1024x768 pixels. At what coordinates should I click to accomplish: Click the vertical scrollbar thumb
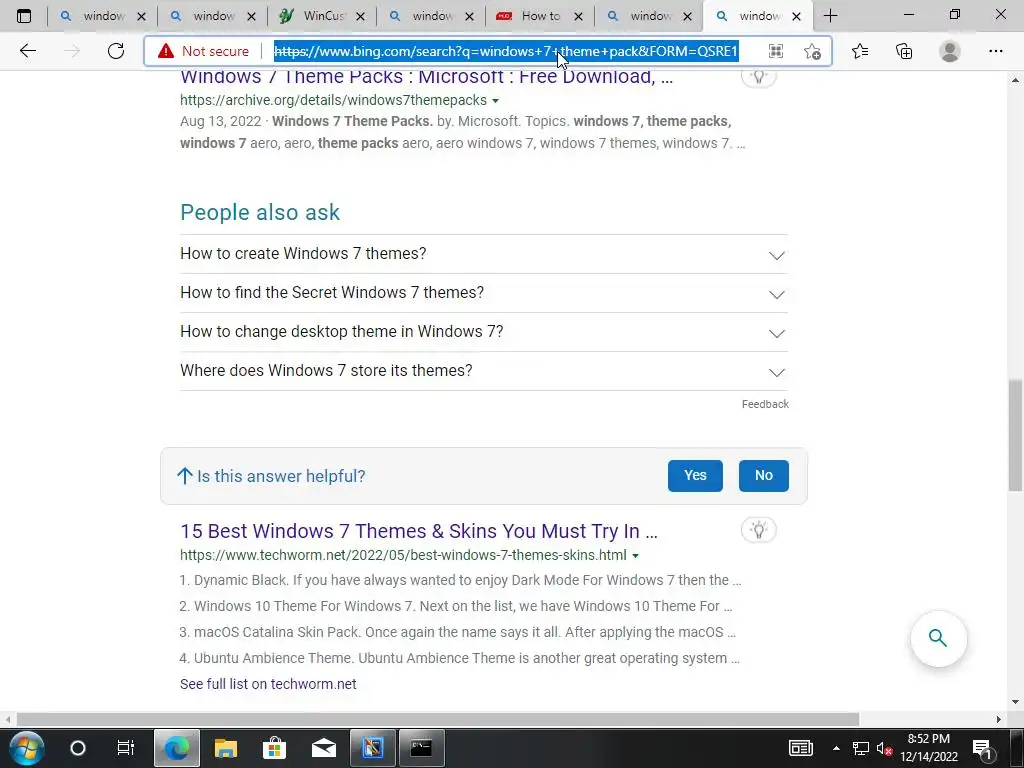(1015, 435)
